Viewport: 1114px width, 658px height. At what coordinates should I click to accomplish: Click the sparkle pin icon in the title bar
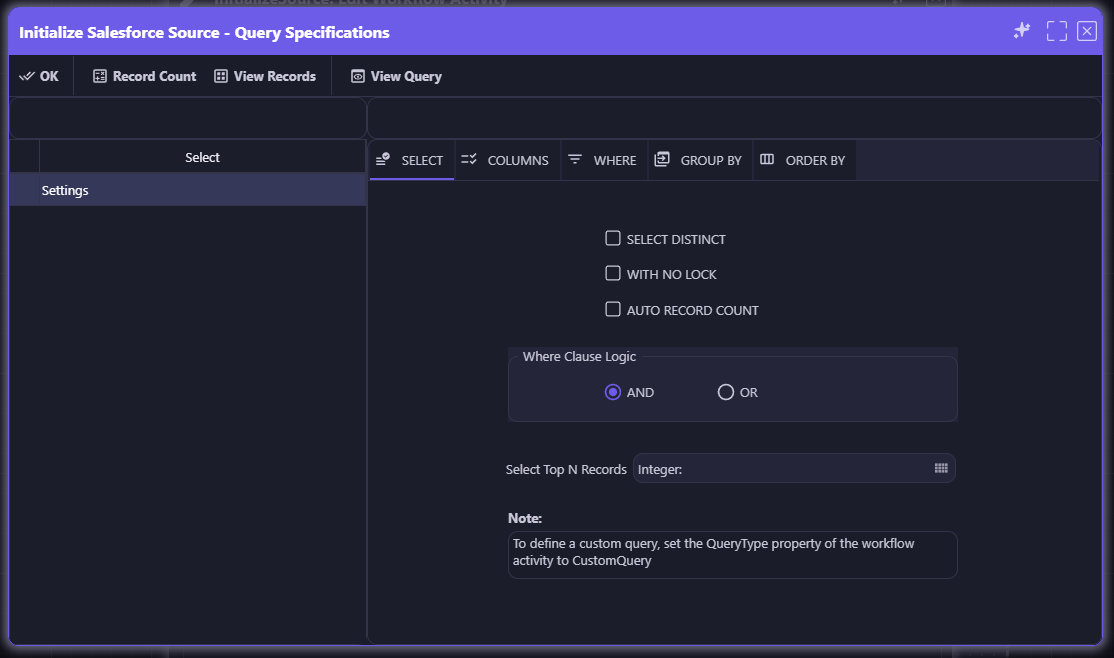(1022, 31)
